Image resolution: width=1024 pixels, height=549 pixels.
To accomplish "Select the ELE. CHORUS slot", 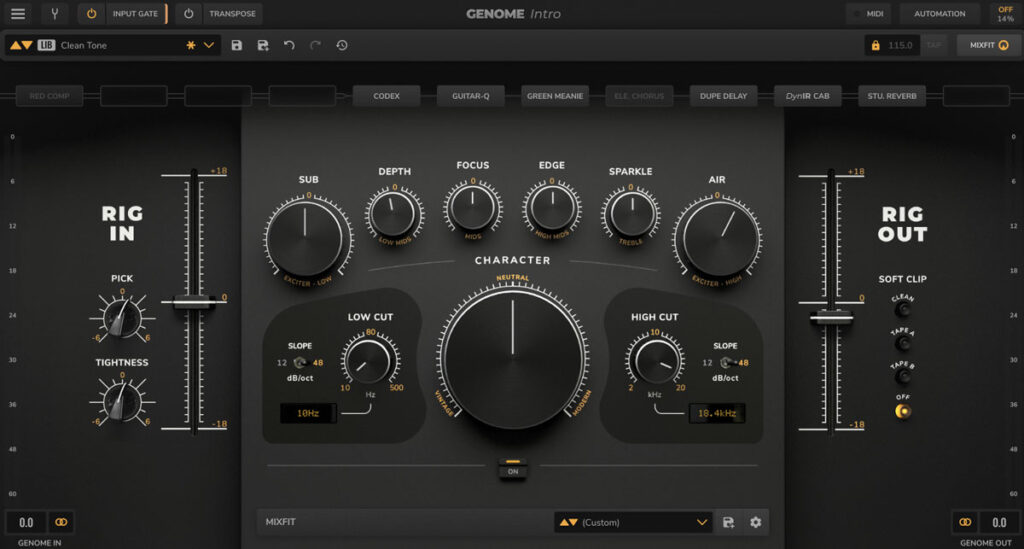I will pyautogui.click(x=639, y=96).
